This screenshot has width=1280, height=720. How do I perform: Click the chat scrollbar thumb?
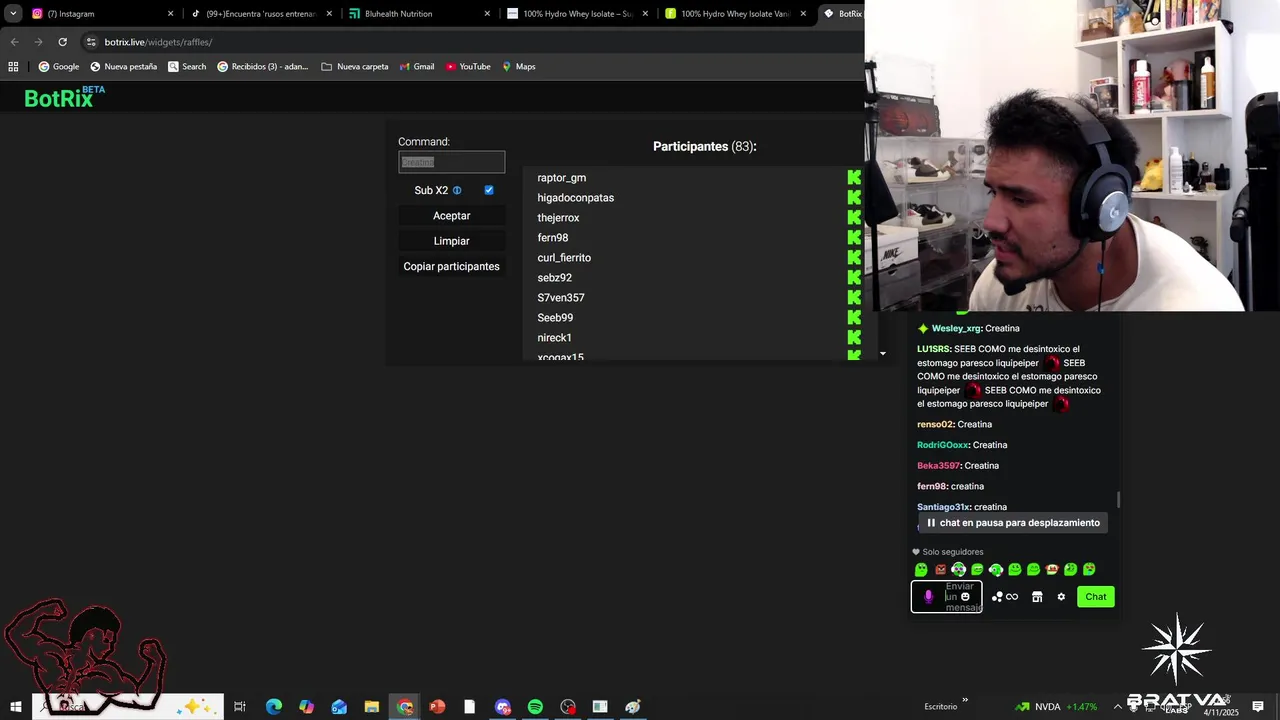[1118, 499]
